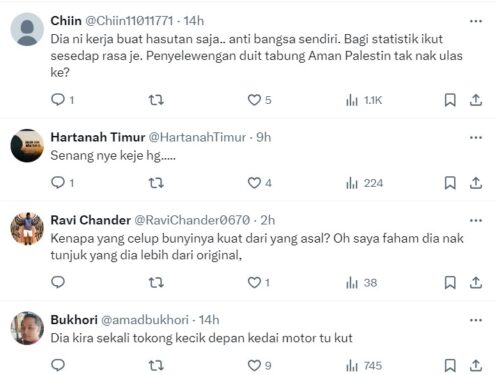Open more options on Bukhori's tweet

click(476, 320)
